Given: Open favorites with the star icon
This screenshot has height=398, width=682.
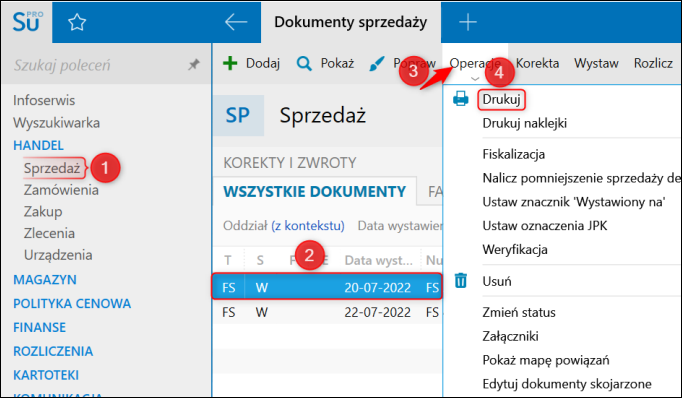Looking at the screenshot, I should pos(77,22).
